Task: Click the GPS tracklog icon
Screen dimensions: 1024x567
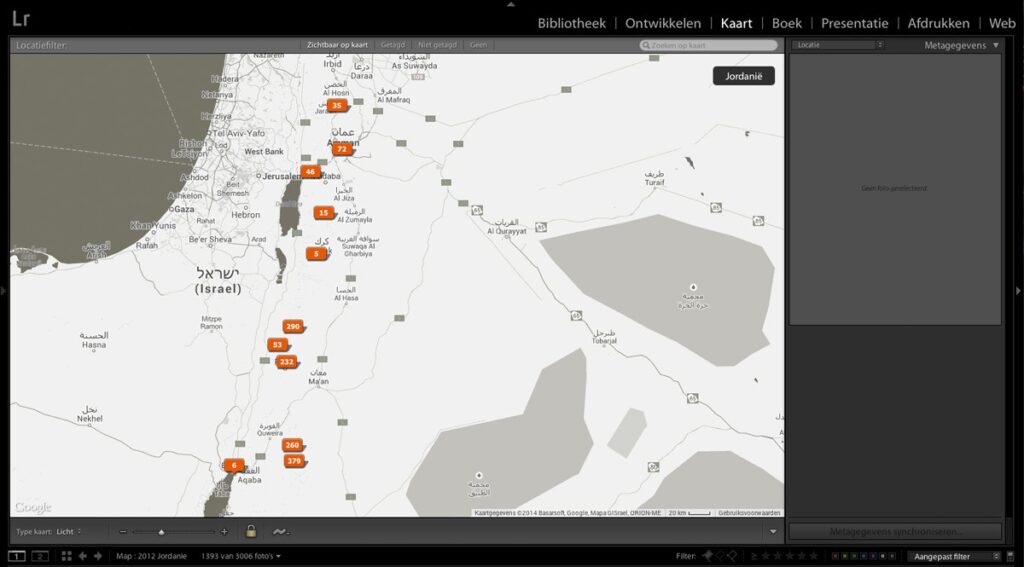Action: click(281, 531)
